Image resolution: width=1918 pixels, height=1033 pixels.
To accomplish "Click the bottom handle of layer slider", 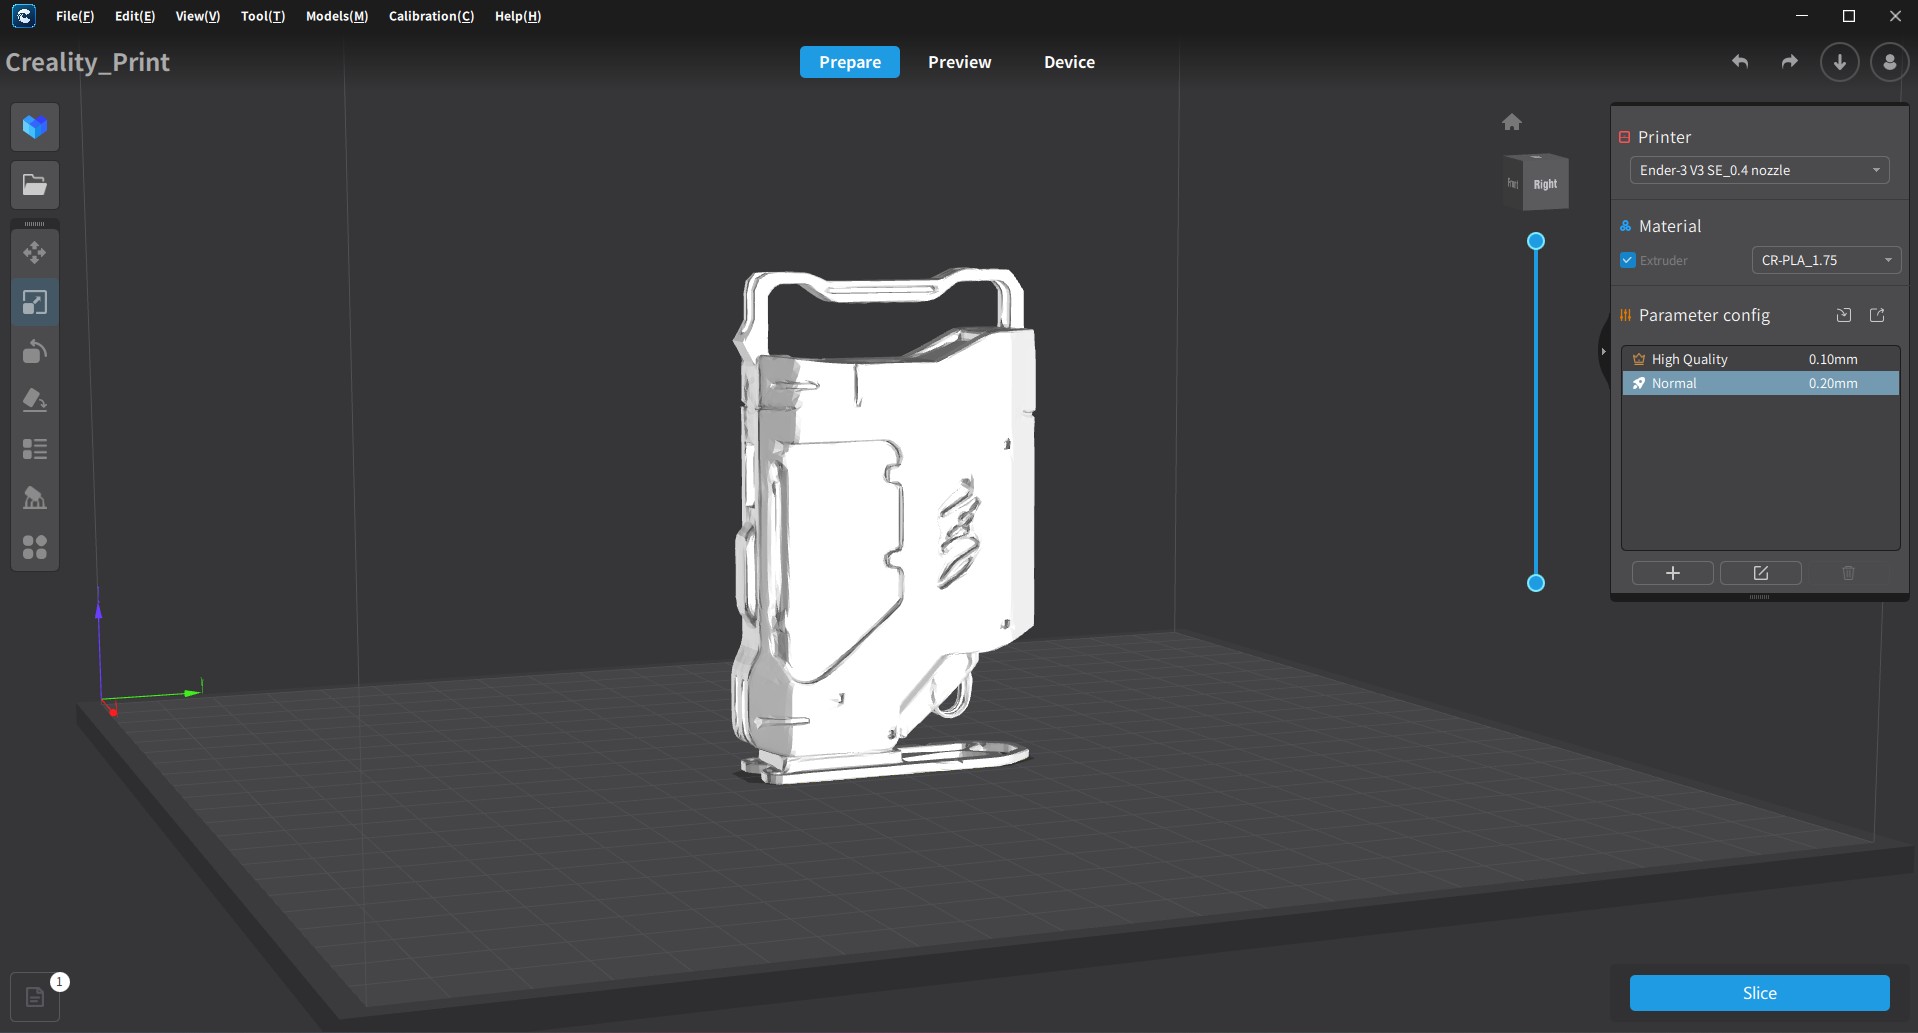I will (1536, 583).
